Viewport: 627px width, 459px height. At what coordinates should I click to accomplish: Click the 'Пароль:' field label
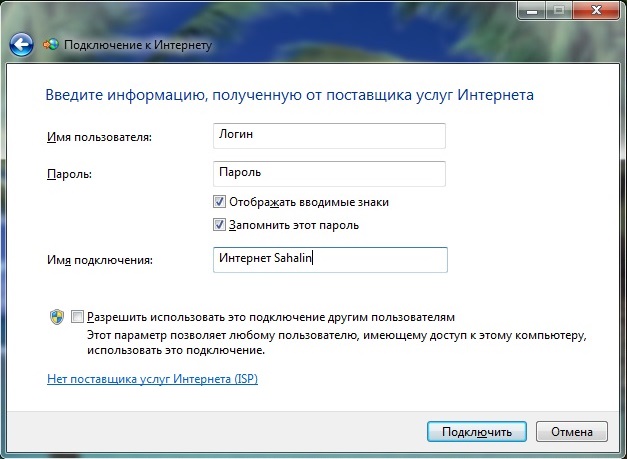(69, 174)
